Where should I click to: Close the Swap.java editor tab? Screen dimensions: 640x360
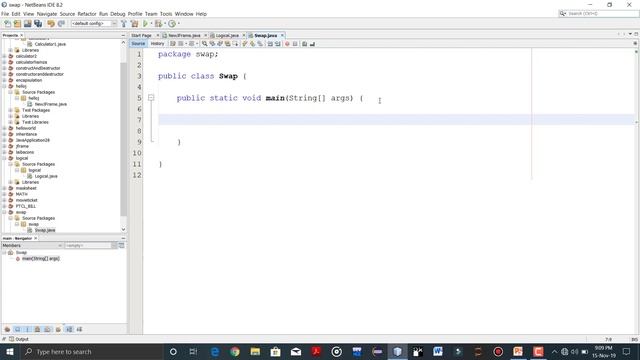pos(282,36)
